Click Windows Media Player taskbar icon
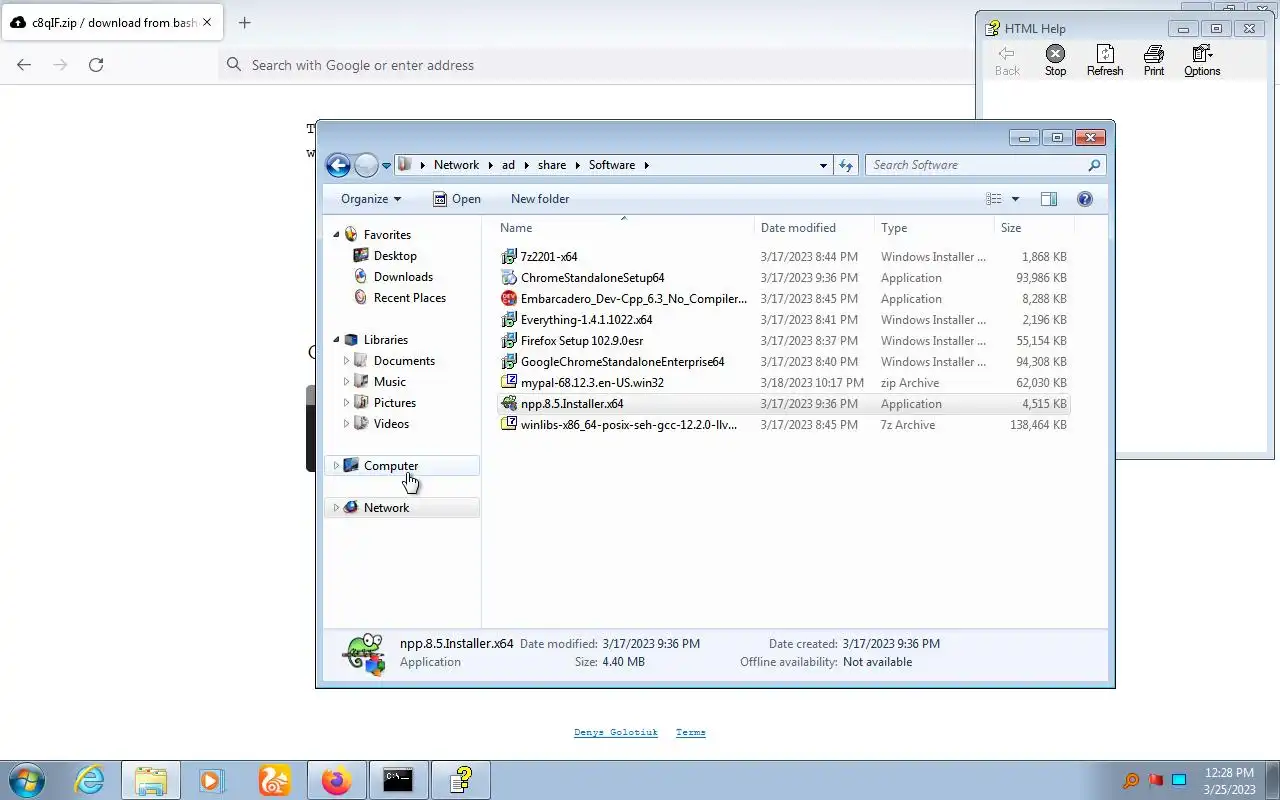1280x800 pixels. point(212,780)
